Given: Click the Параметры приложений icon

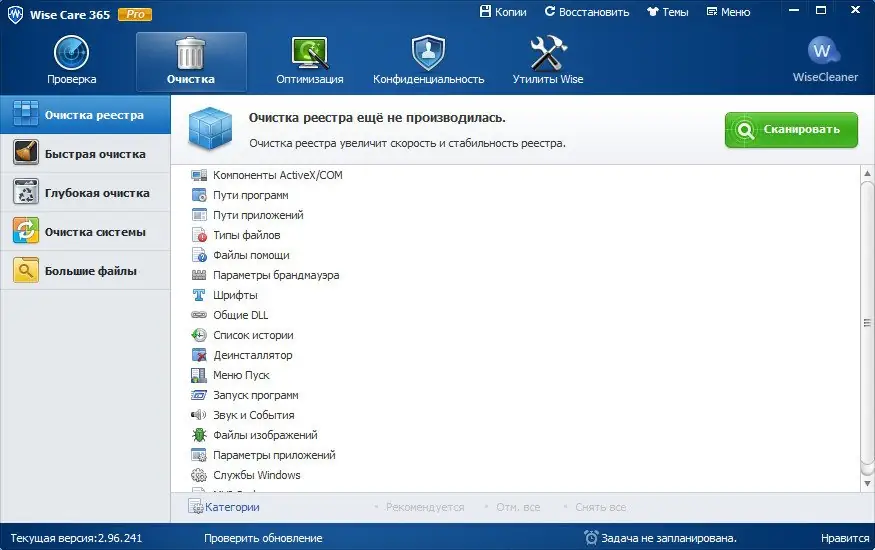Looking at the screenshot, I should point(199,455).
